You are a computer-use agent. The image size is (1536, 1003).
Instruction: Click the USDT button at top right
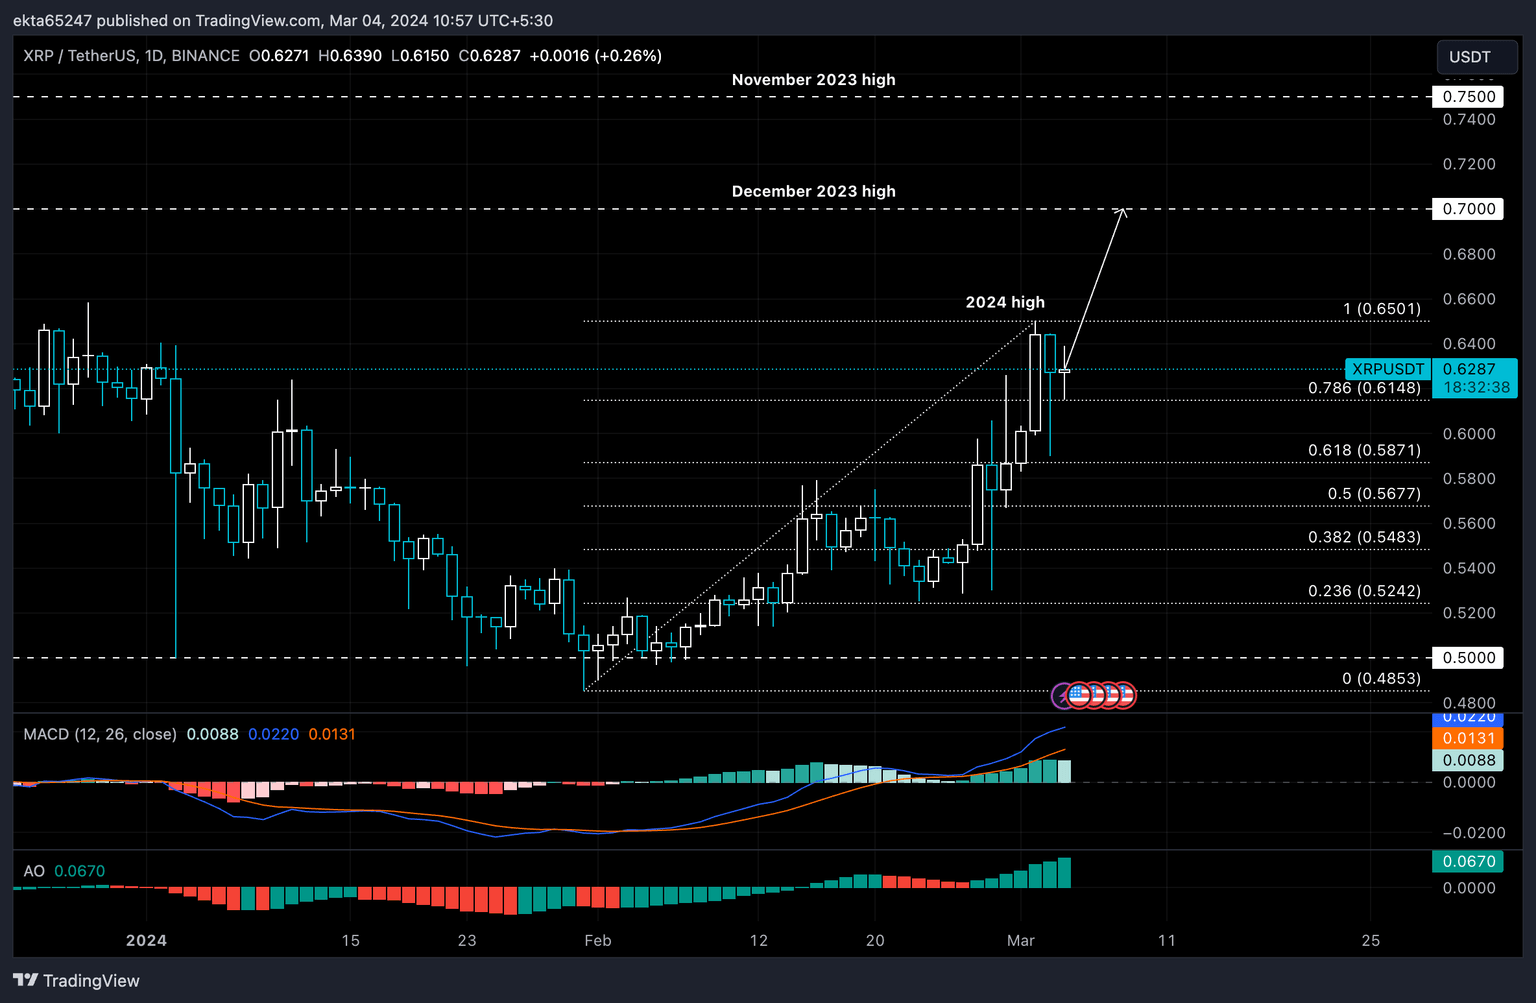pos(1476,57)
